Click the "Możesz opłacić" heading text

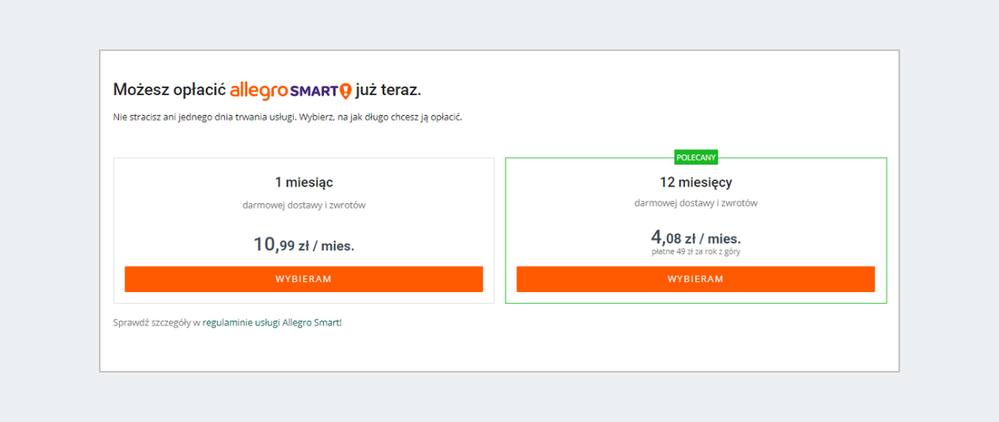169,90
